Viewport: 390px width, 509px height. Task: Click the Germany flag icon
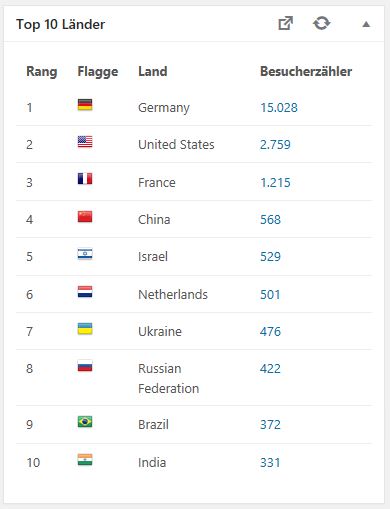tap(85, 105)
